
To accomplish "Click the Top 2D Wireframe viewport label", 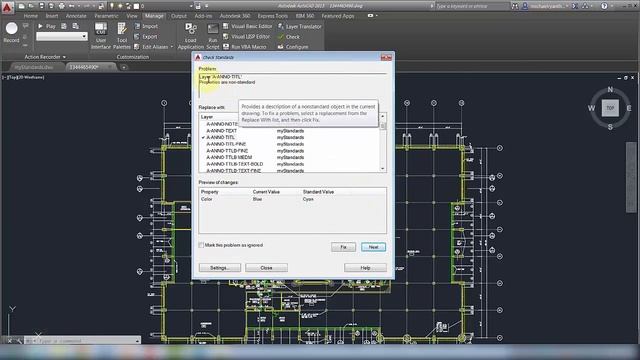I will pos(24,77).
